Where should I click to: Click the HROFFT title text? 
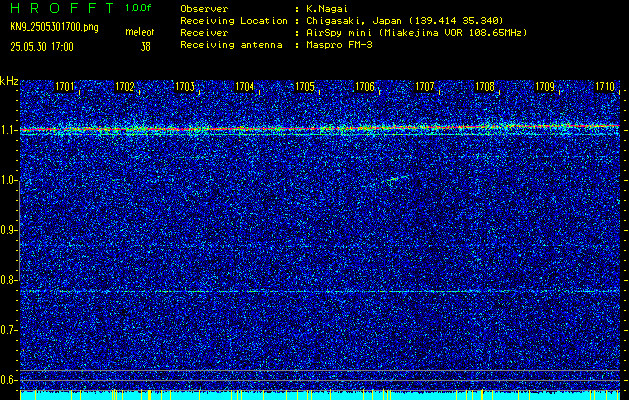(x=62, y=8)
